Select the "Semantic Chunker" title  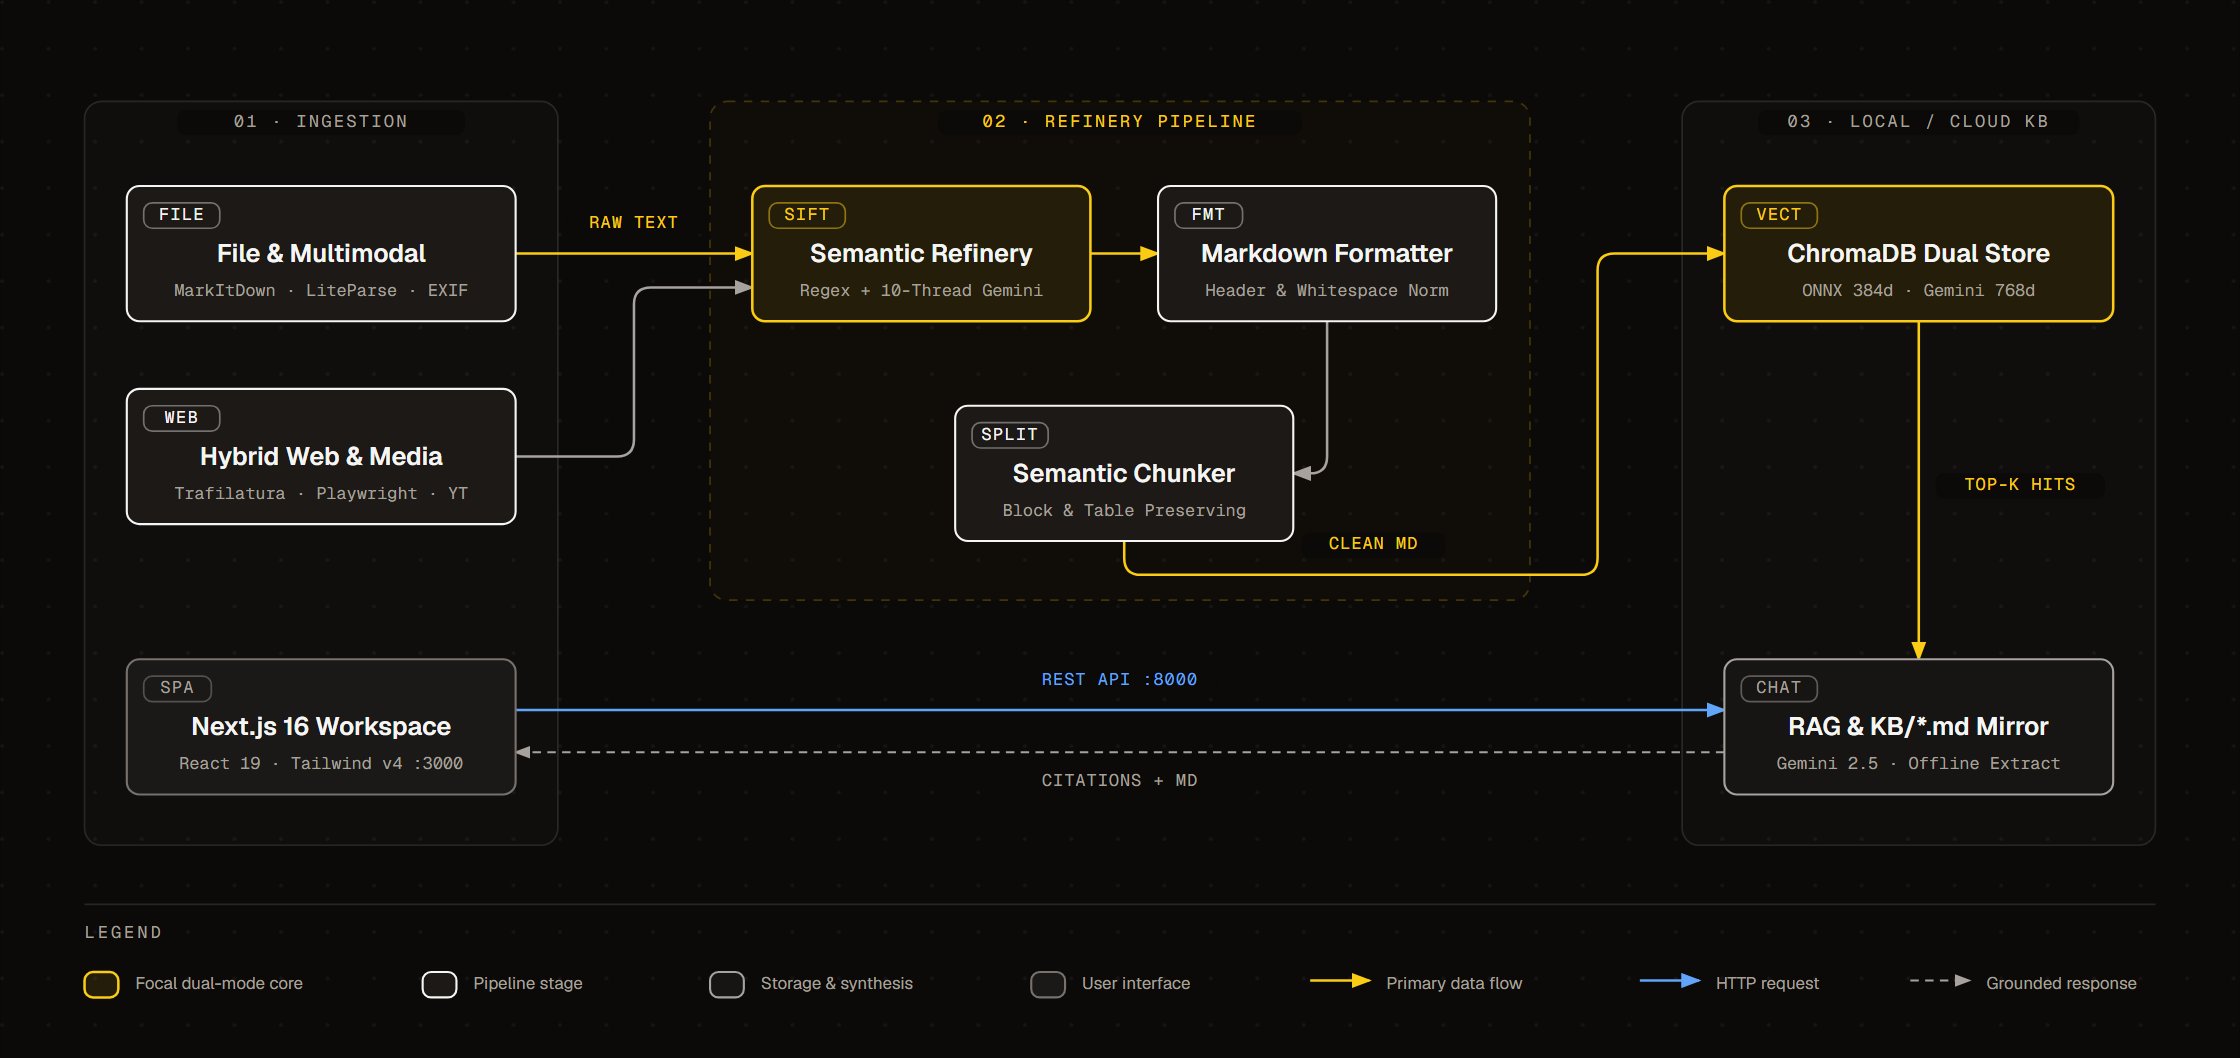click(x=1124, y=474)
